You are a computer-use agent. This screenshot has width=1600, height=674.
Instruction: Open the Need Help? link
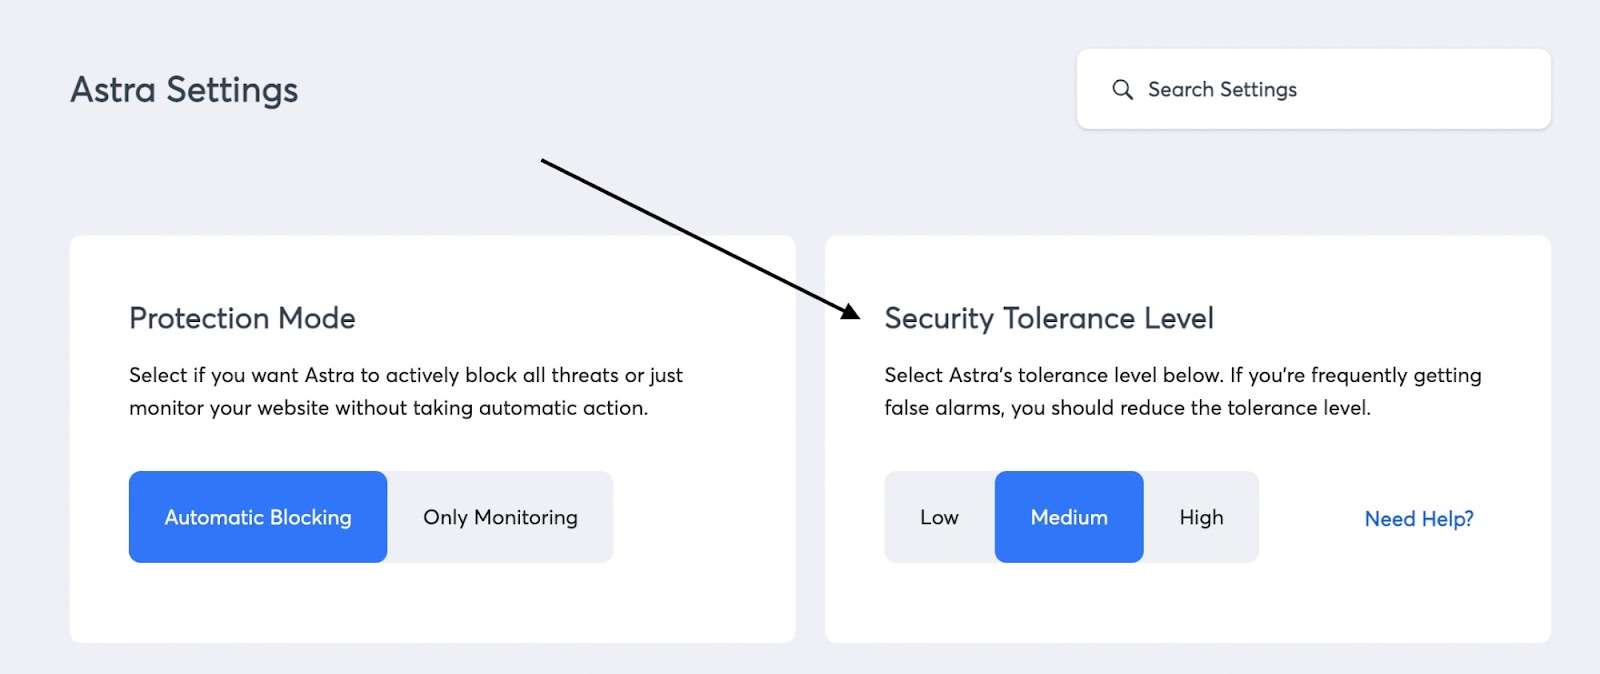(x=1418, y=519)
